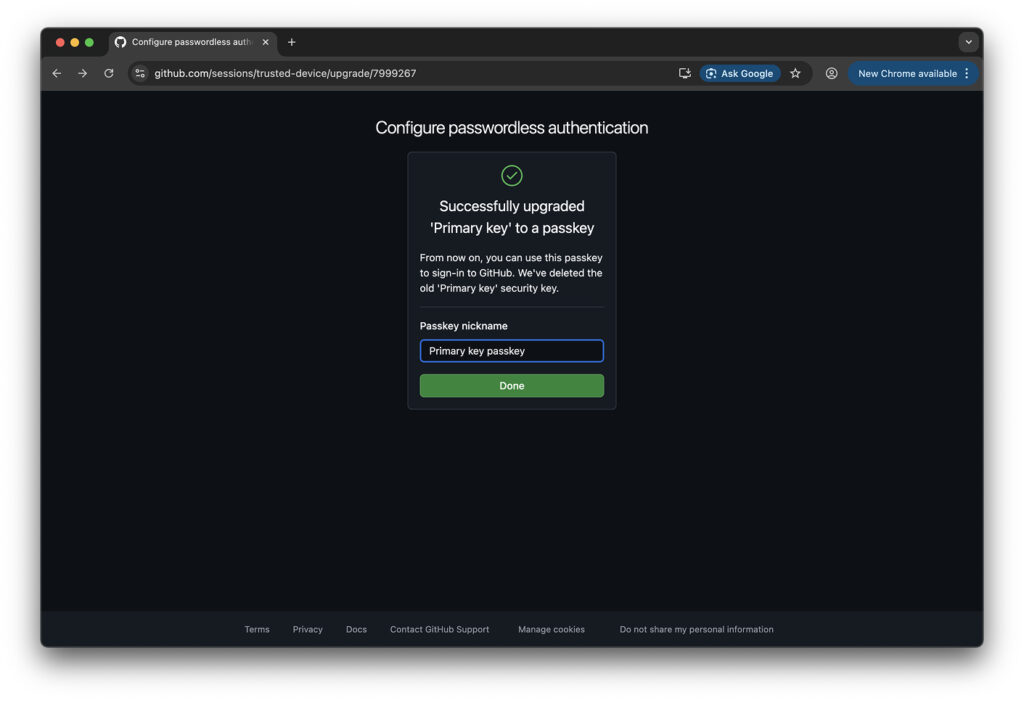The width and height of the screenshot is (1024, 701).
Task: View site information icon in address bar
Action: (140, 73)
